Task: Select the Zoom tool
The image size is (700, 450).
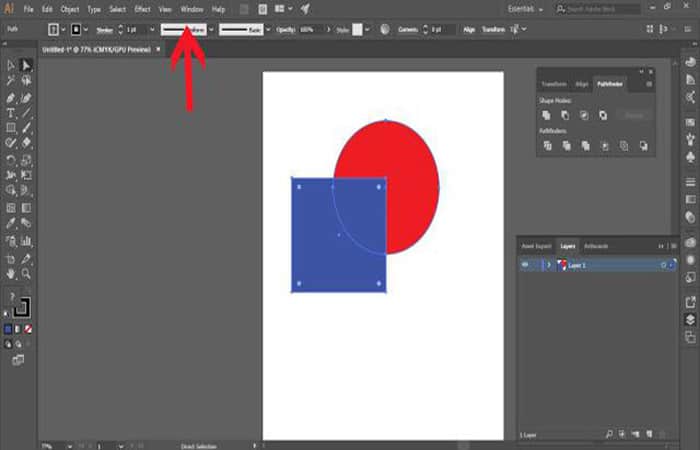Action: coord(26,274)
